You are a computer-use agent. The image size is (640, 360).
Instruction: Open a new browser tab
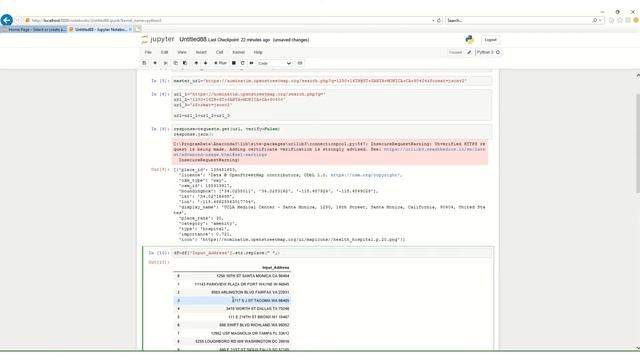[x=138, y=29]
